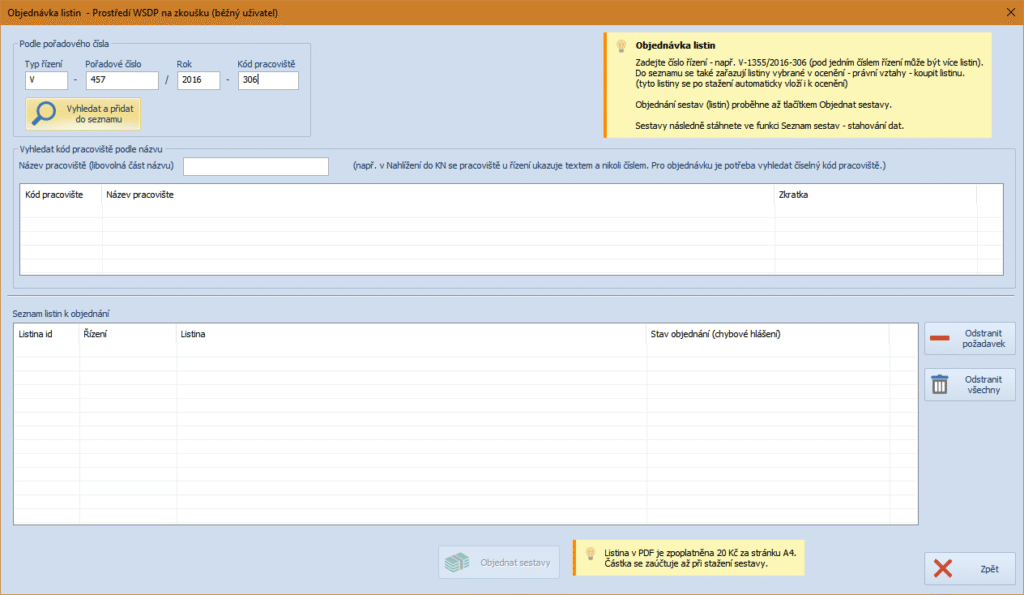The image size is (1024, 595).
Task: Click the Seznam listin k objednání label
Action: coord(61,314)
